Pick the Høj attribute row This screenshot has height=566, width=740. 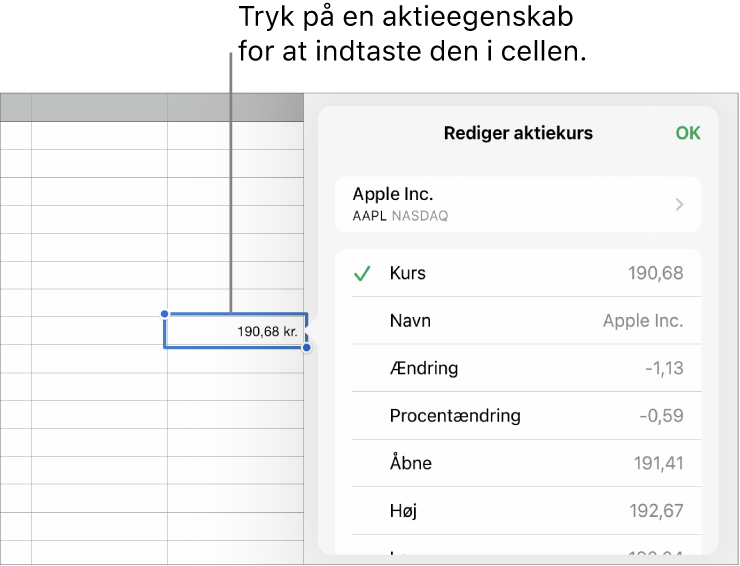(x=518, y=511)
